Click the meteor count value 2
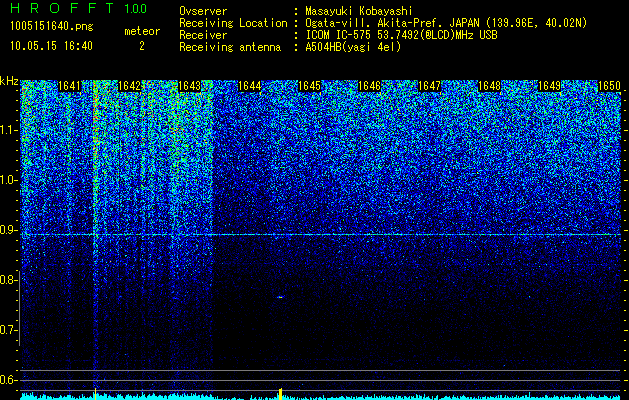 (x=142, y=46)
